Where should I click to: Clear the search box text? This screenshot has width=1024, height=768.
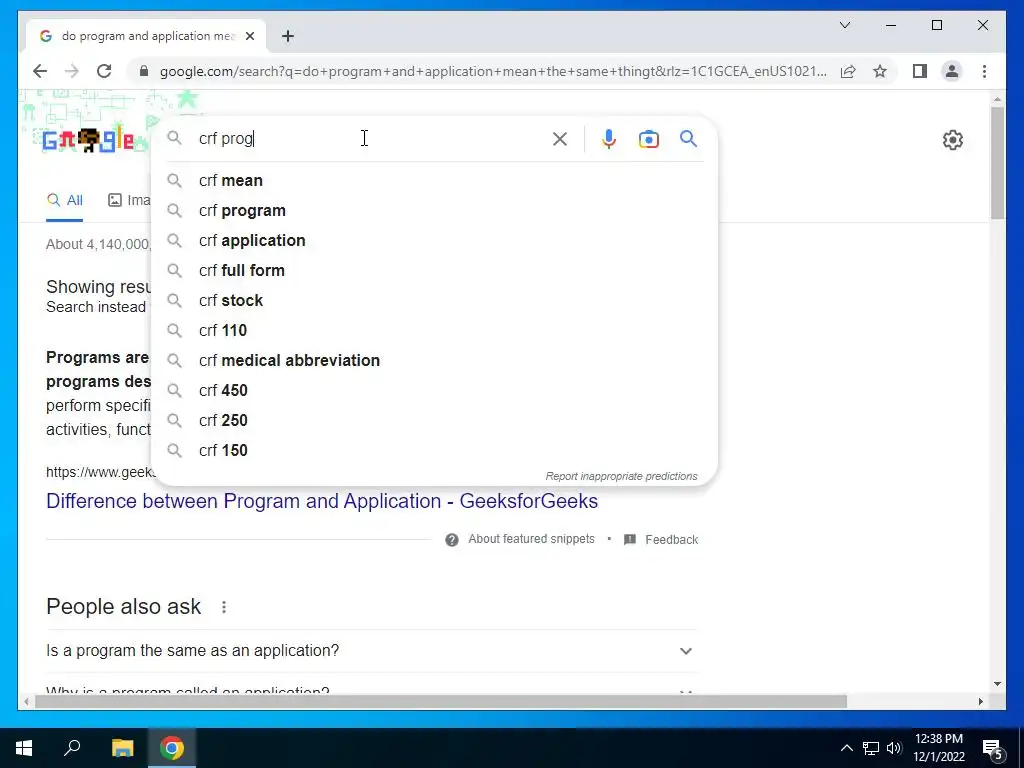[560, 138]
